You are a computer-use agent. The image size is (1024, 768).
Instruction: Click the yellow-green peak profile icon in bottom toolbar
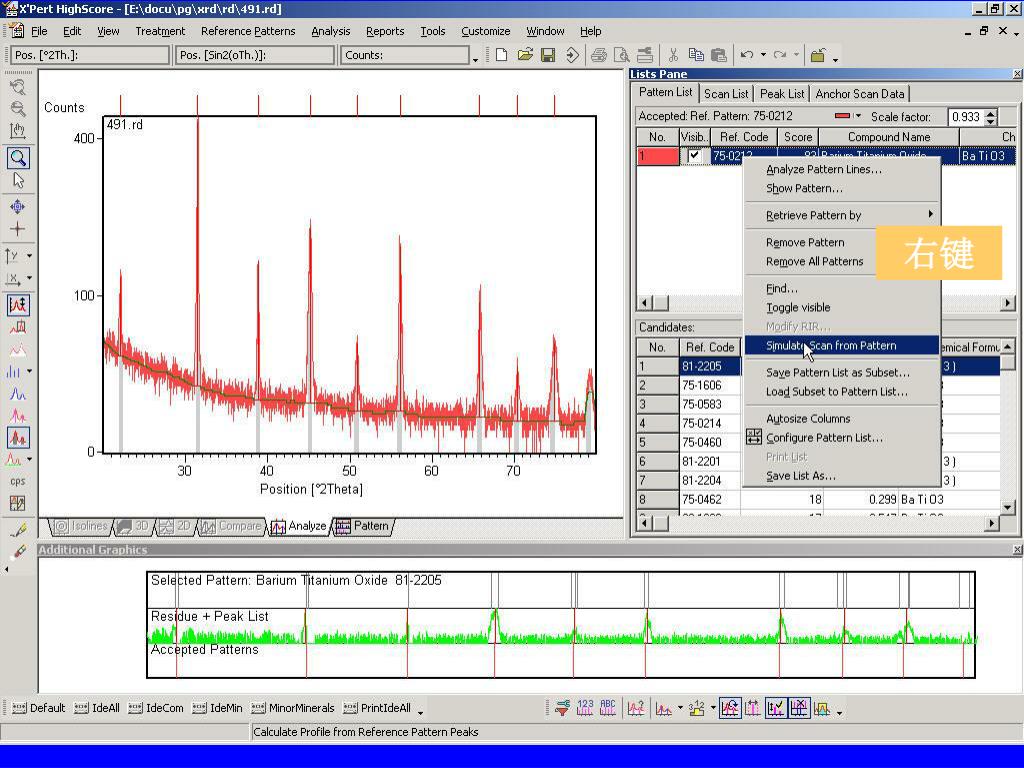(822, 708)
